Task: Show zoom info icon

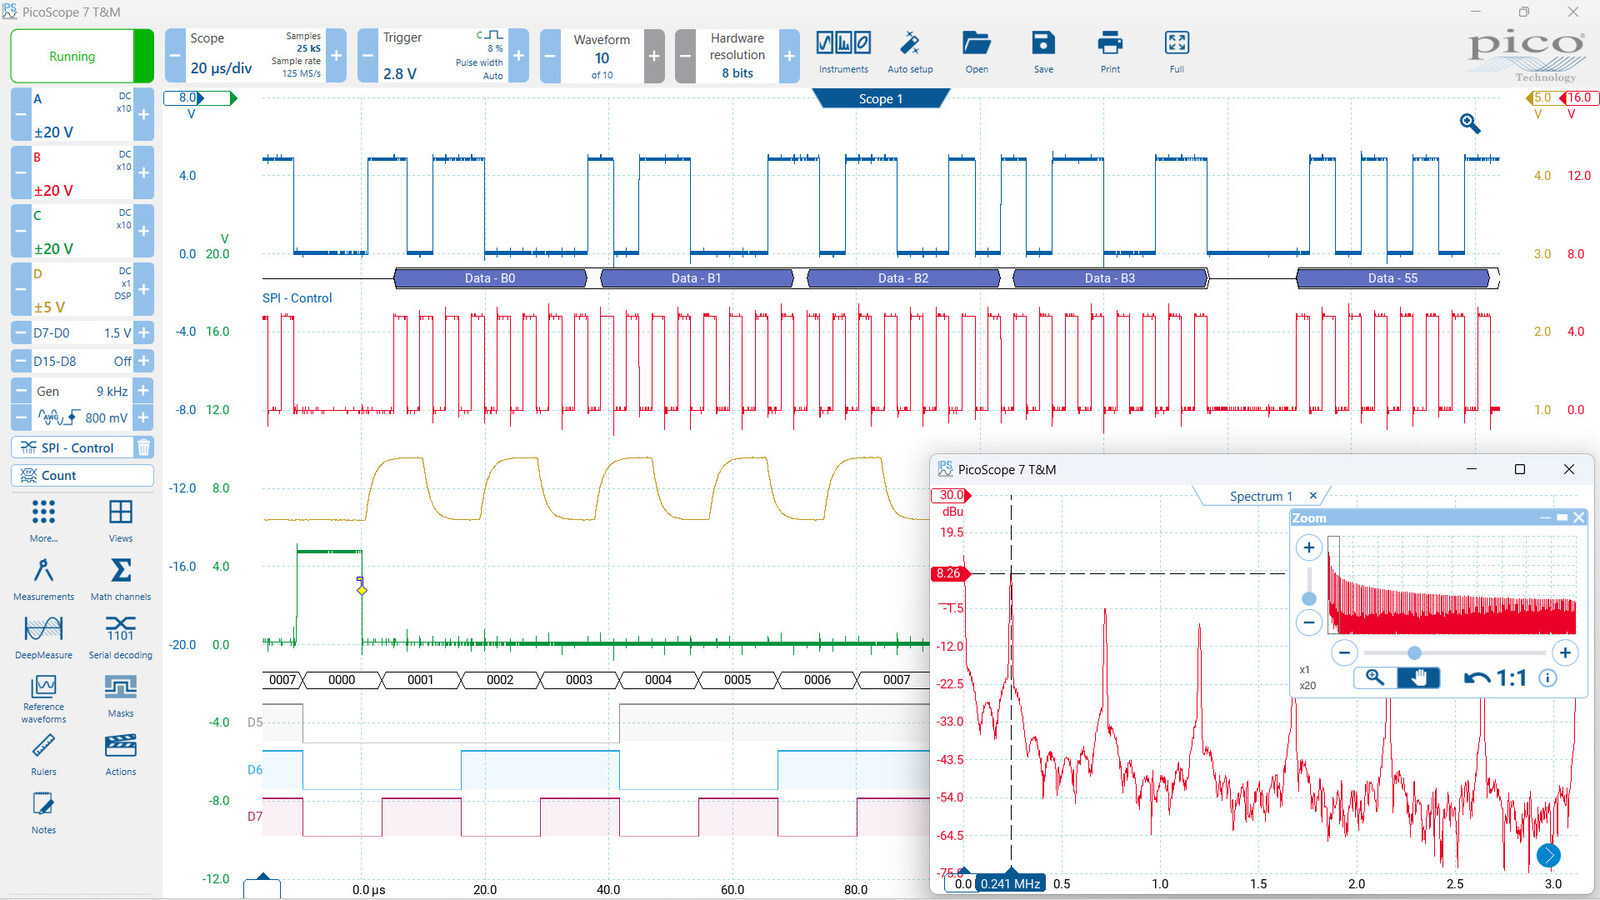Action: (x=1547, y=678)
